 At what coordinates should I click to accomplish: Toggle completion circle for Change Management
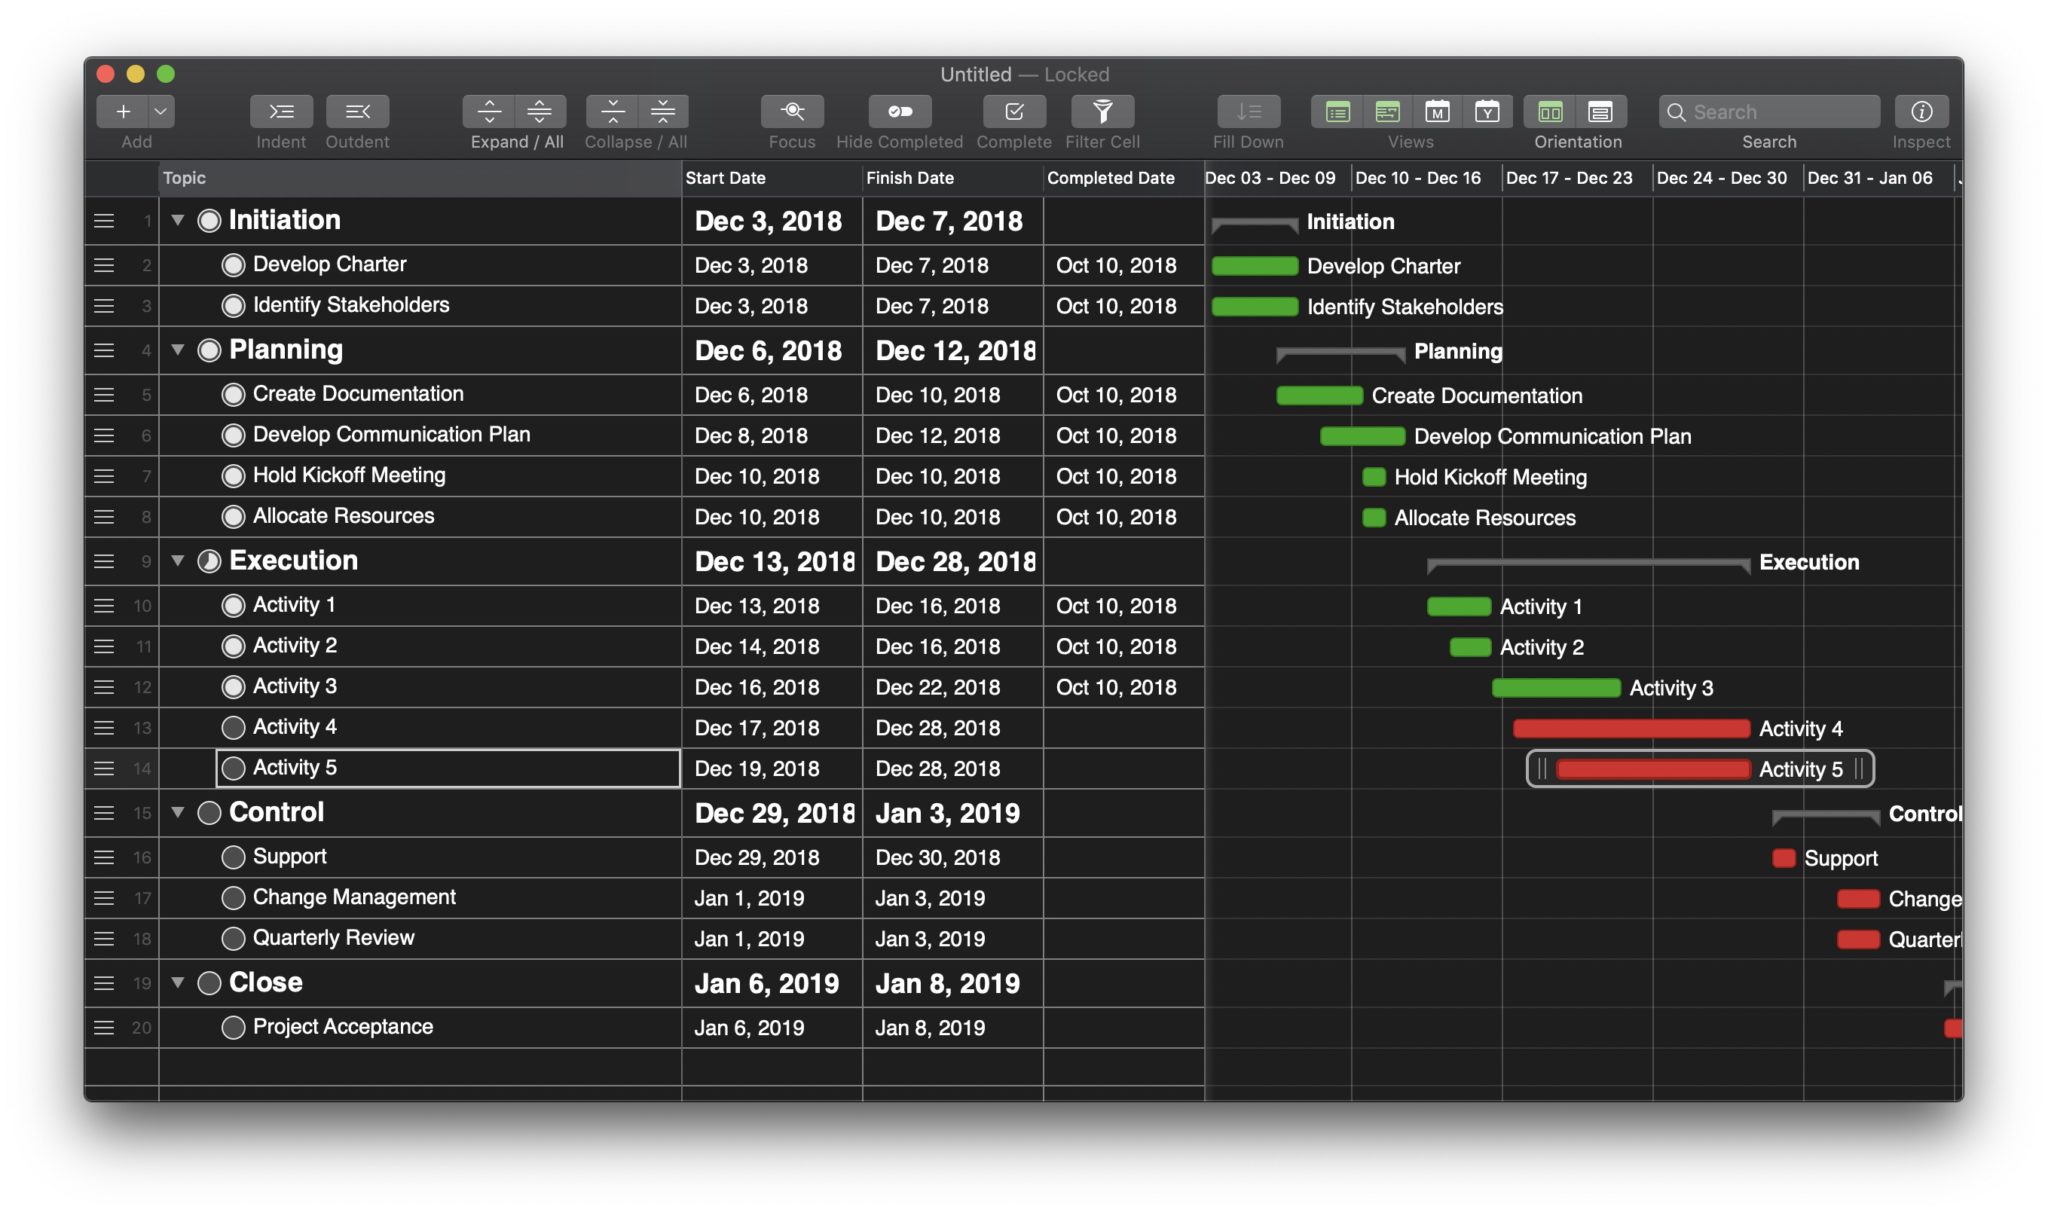click(x=233, y=898)
